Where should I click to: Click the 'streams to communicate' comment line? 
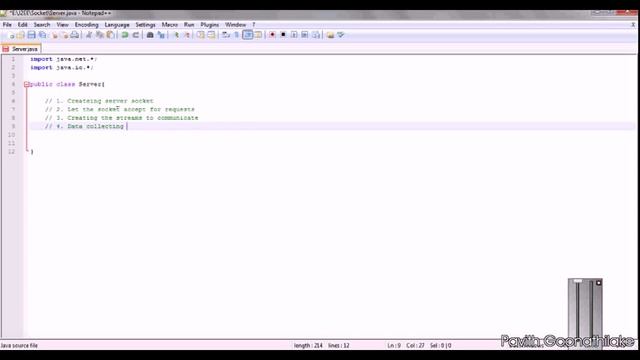(x=122, y=118)
